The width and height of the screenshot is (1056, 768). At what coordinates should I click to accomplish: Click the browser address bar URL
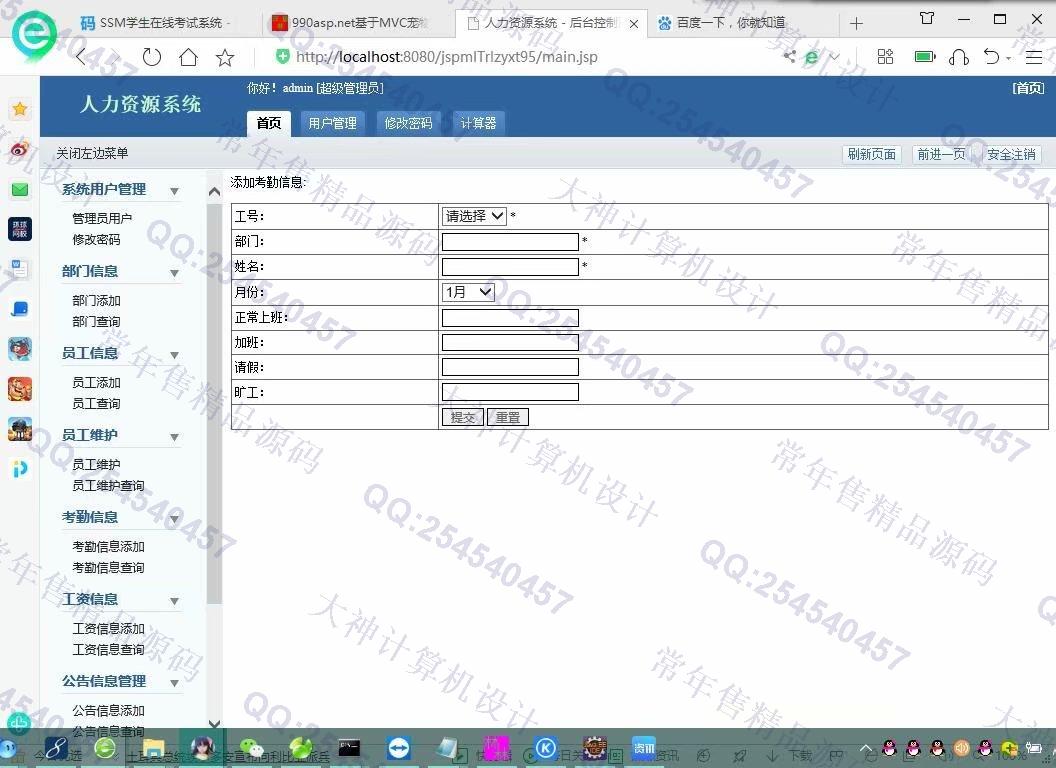click(447, 57)
